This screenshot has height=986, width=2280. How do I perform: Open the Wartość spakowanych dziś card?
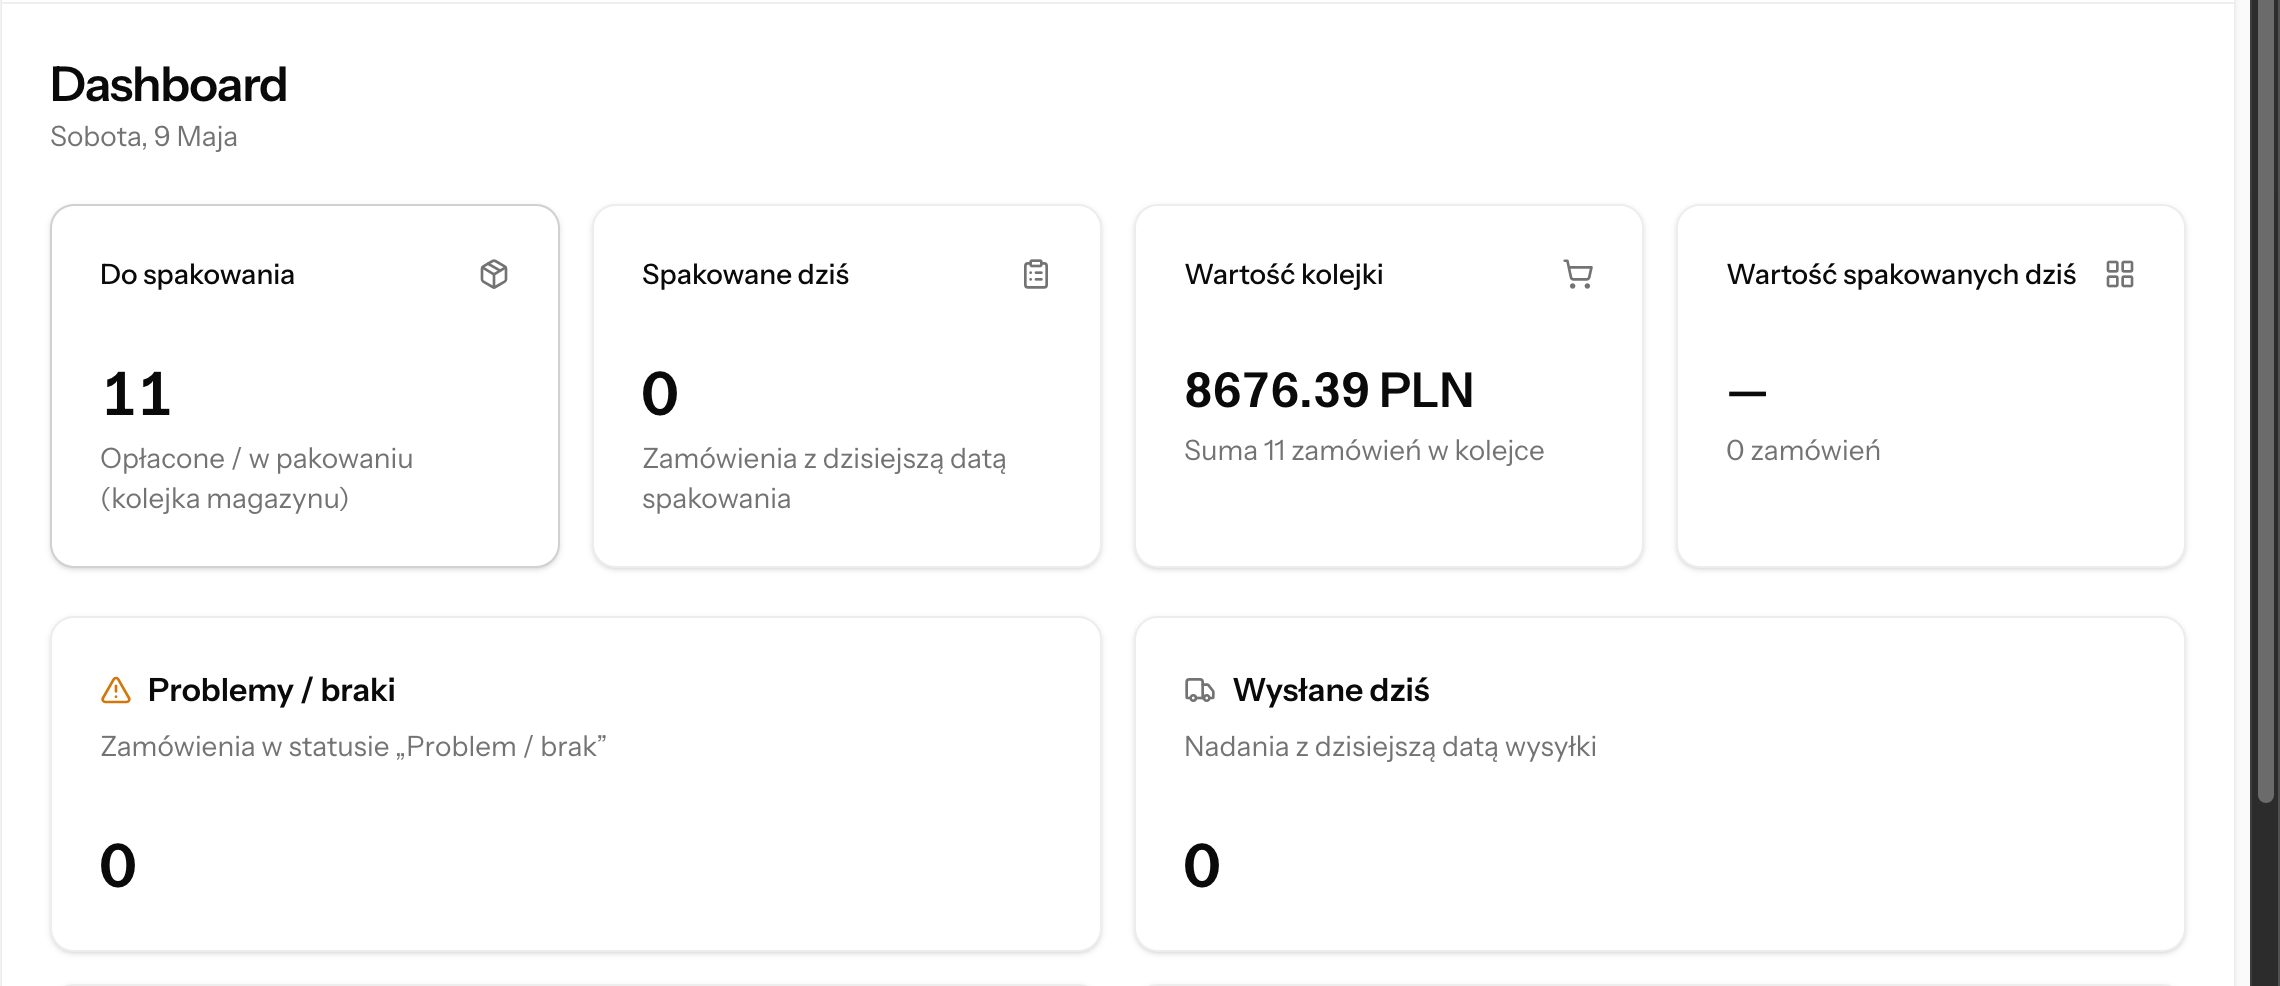coord(1931,386)
